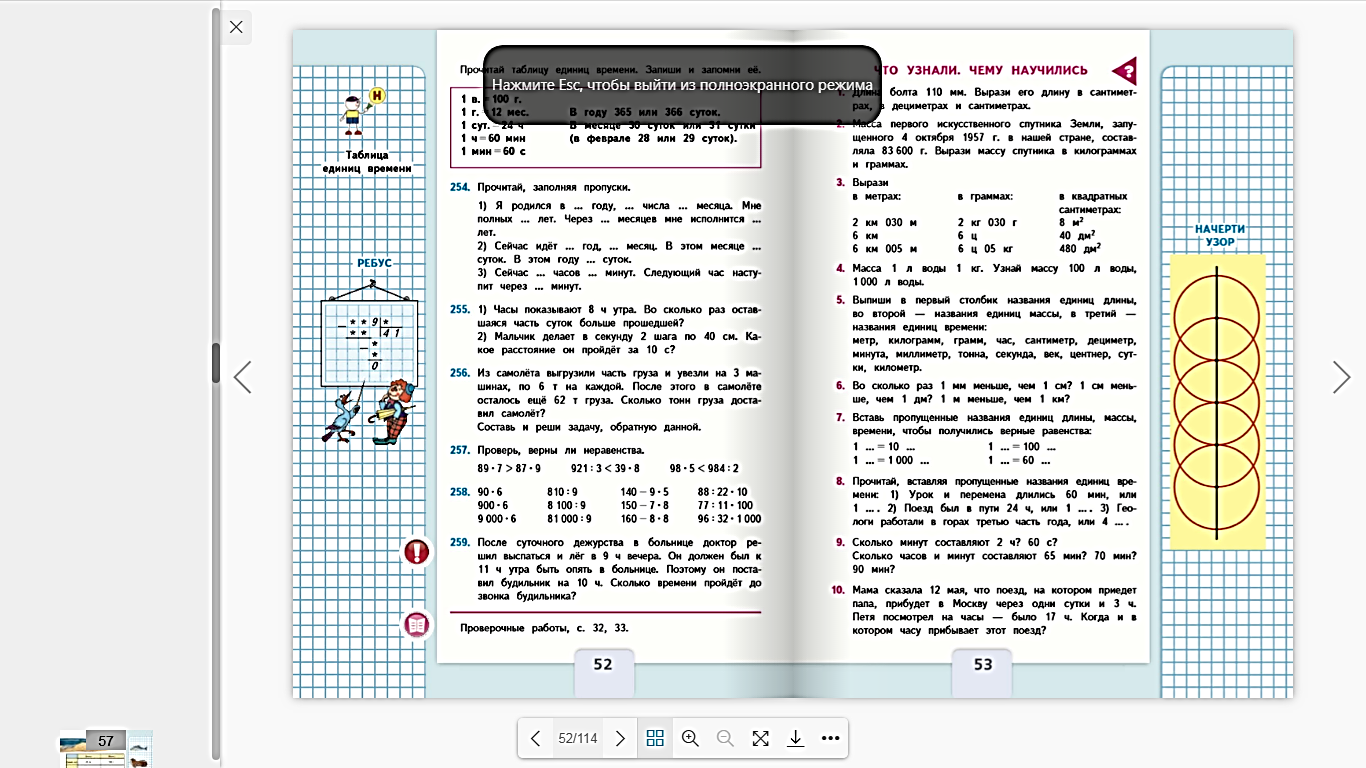Zoom in using the magnifier plus icon

coord(690,739)
